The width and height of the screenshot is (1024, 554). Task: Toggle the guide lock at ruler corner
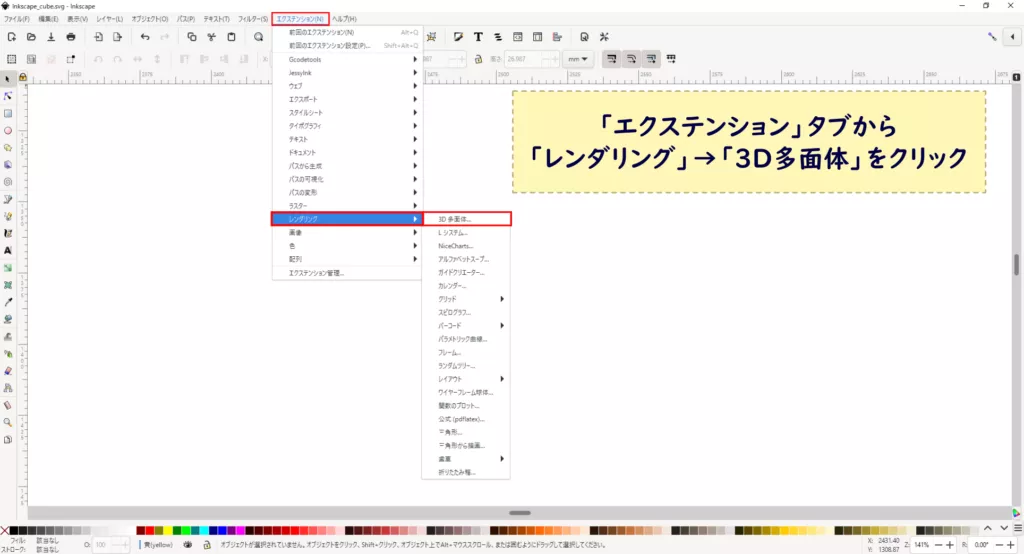coord(23,77)
